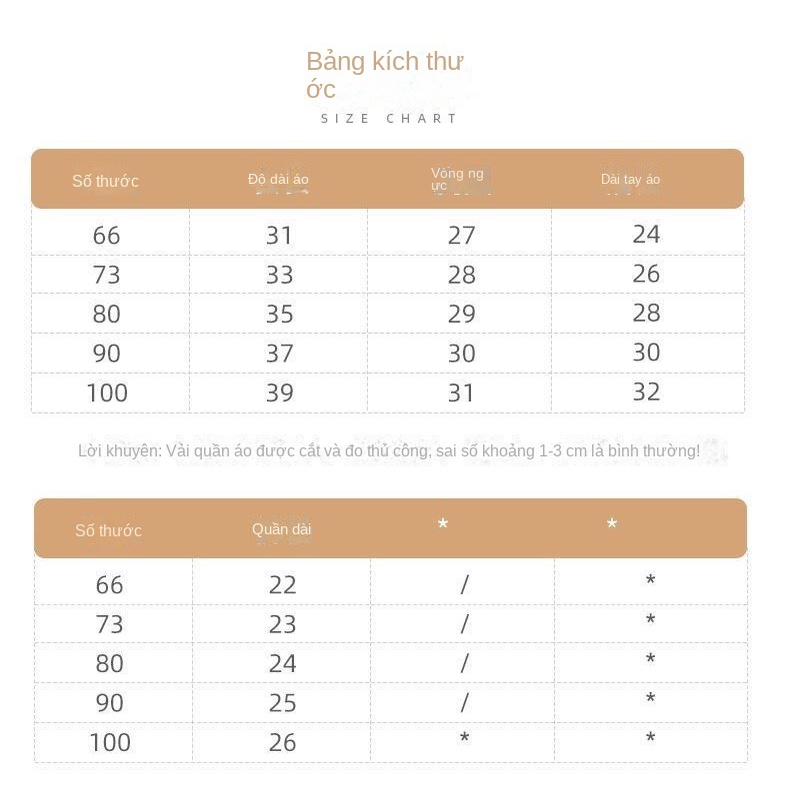Viewport: 790px width, 790px height.
Task: Click size 90 in the pants table
Action: pyautogui.click(x=109, y=703)
